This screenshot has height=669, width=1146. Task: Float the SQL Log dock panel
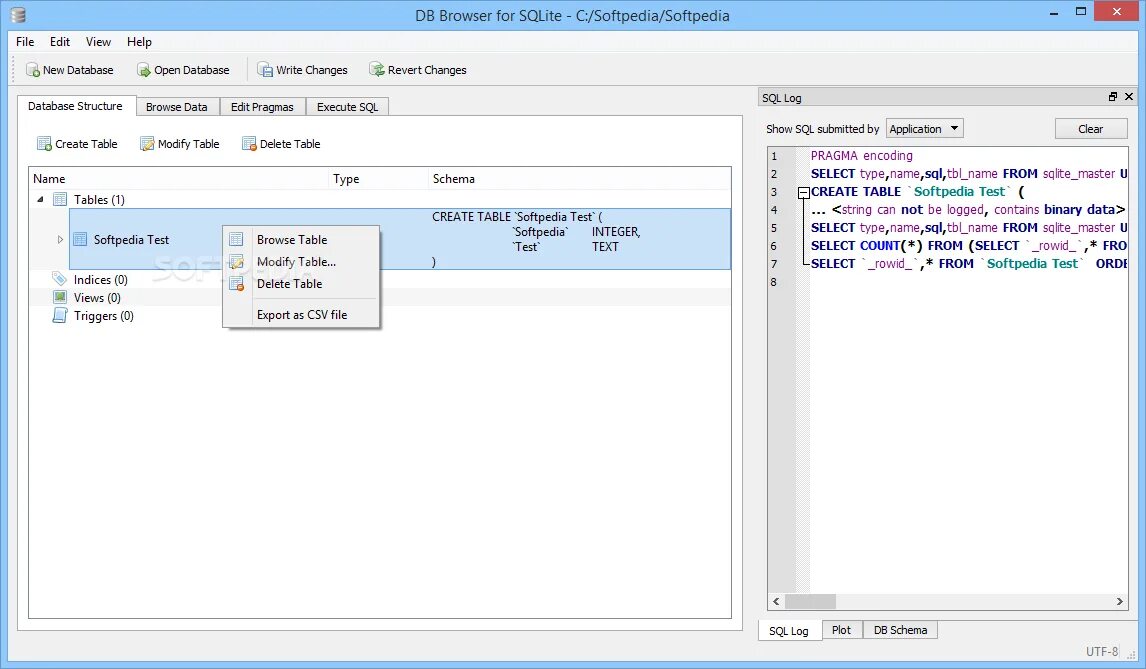pyautogui.click(x=1112, y=97)
